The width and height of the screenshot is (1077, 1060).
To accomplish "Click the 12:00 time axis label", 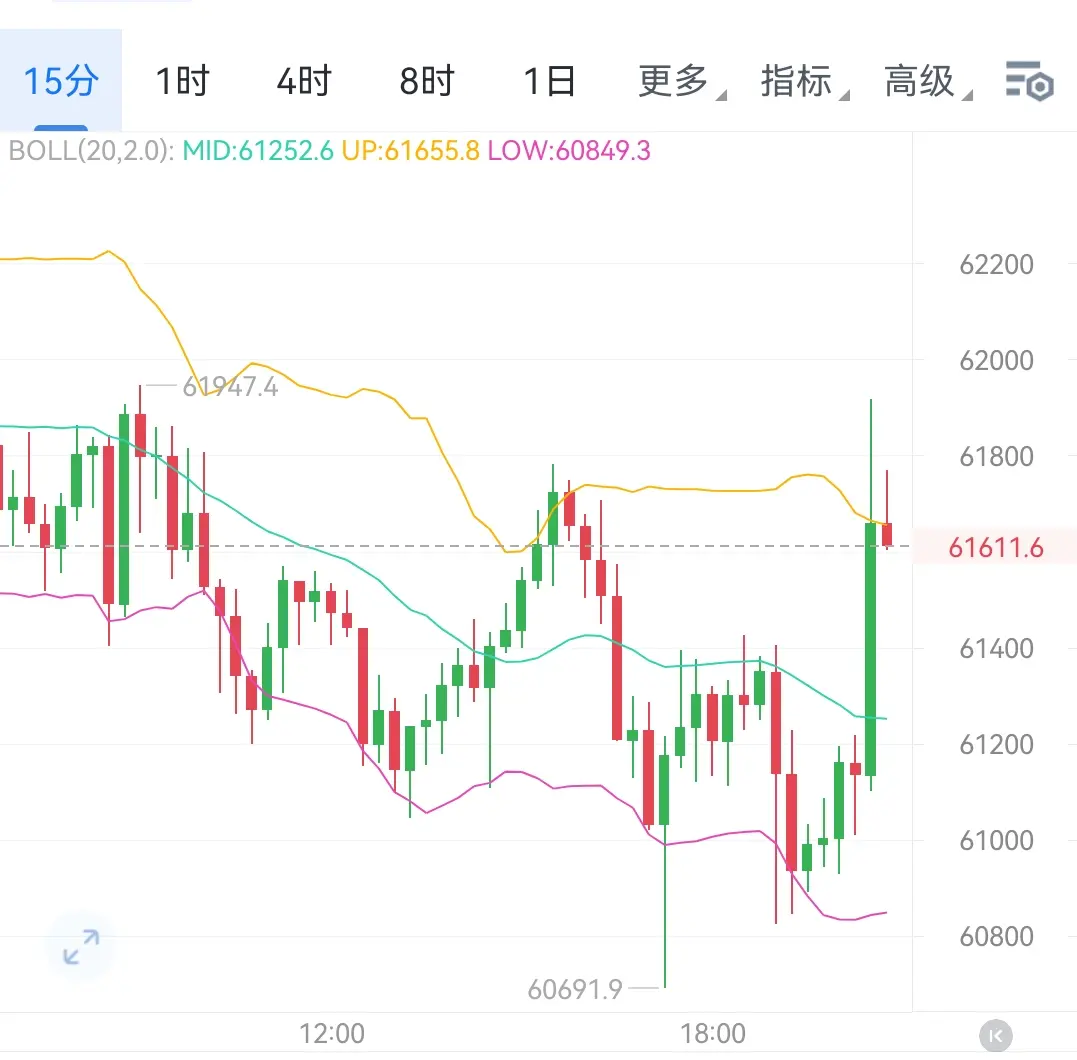I will point(332,1033).
